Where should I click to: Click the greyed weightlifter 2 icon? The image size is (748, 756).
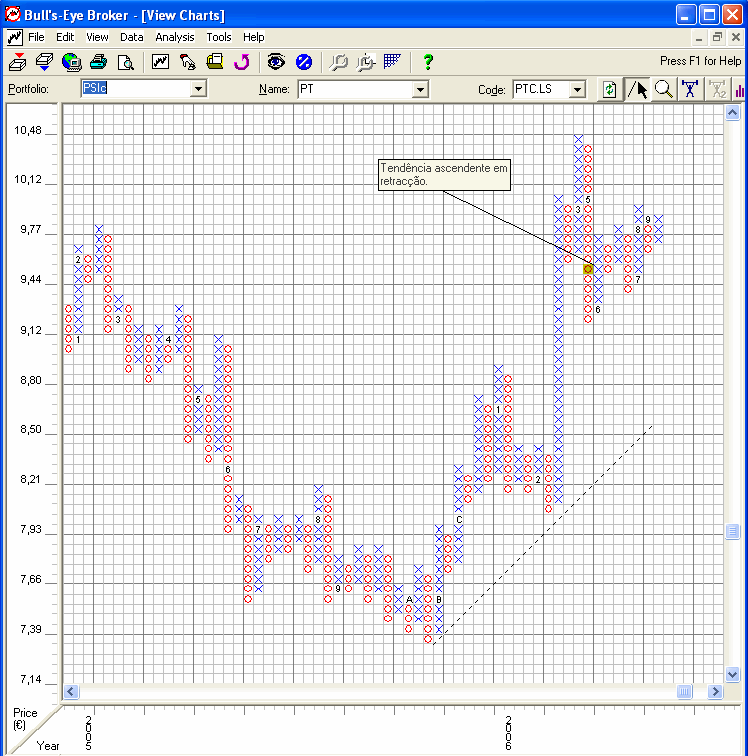[x=717, y=89]
